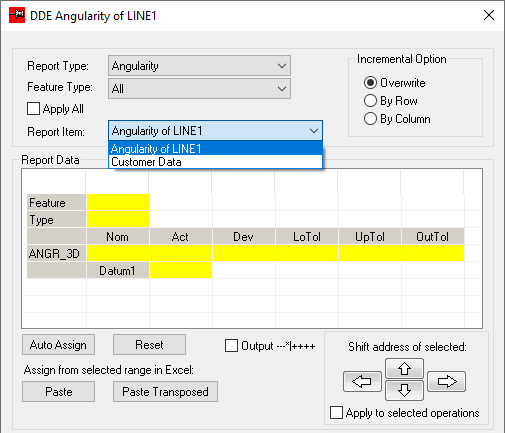Select the By Row radio option

coord(370,101)
